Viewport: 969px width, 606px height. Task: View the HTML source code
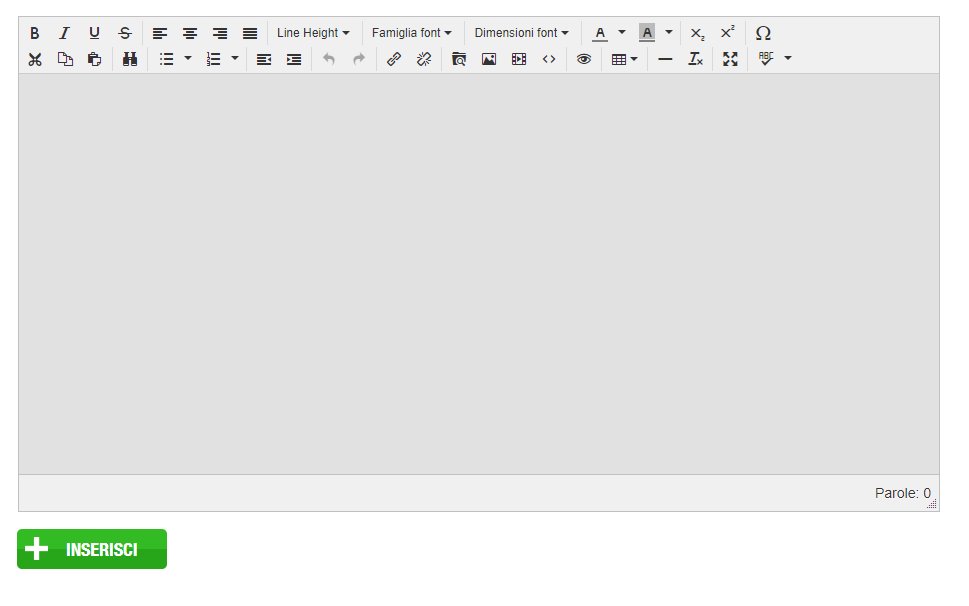click(x=549, y=59)
